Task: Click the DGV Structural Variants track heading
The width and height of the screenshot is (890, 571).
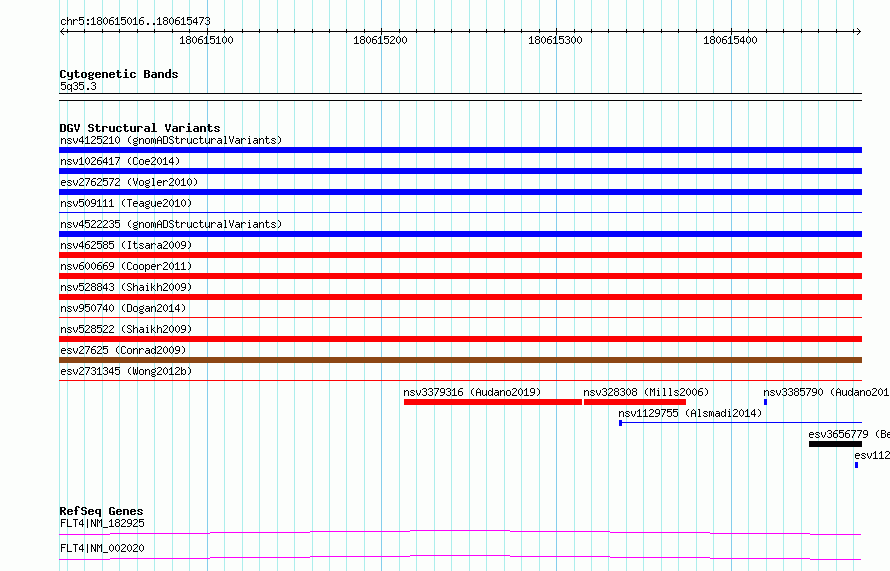Action: click(140, 128)
